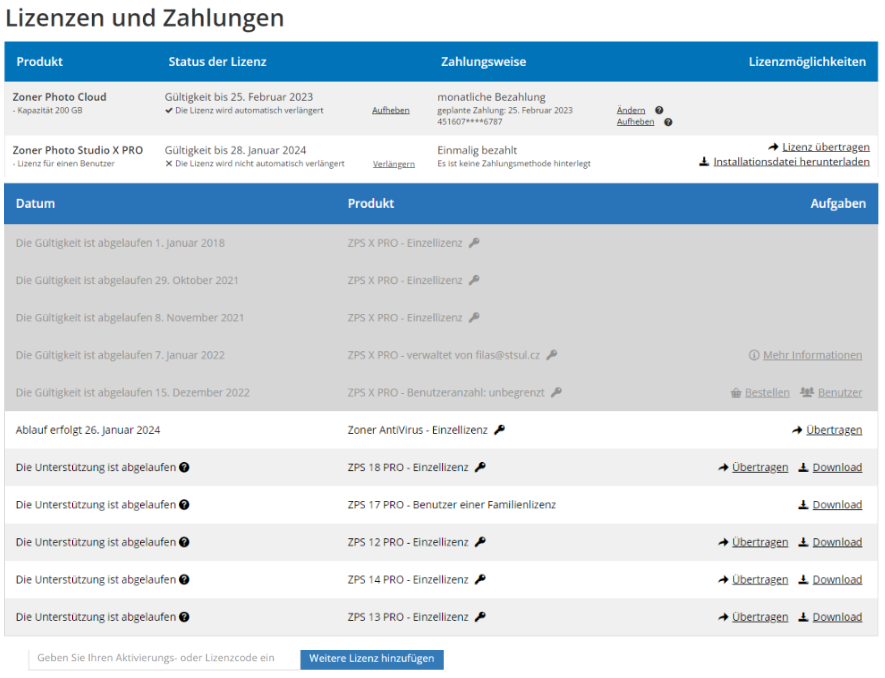Click key icon beside ZPS 18 PRO
885x678 pixels.
click(x=480, y=467)
